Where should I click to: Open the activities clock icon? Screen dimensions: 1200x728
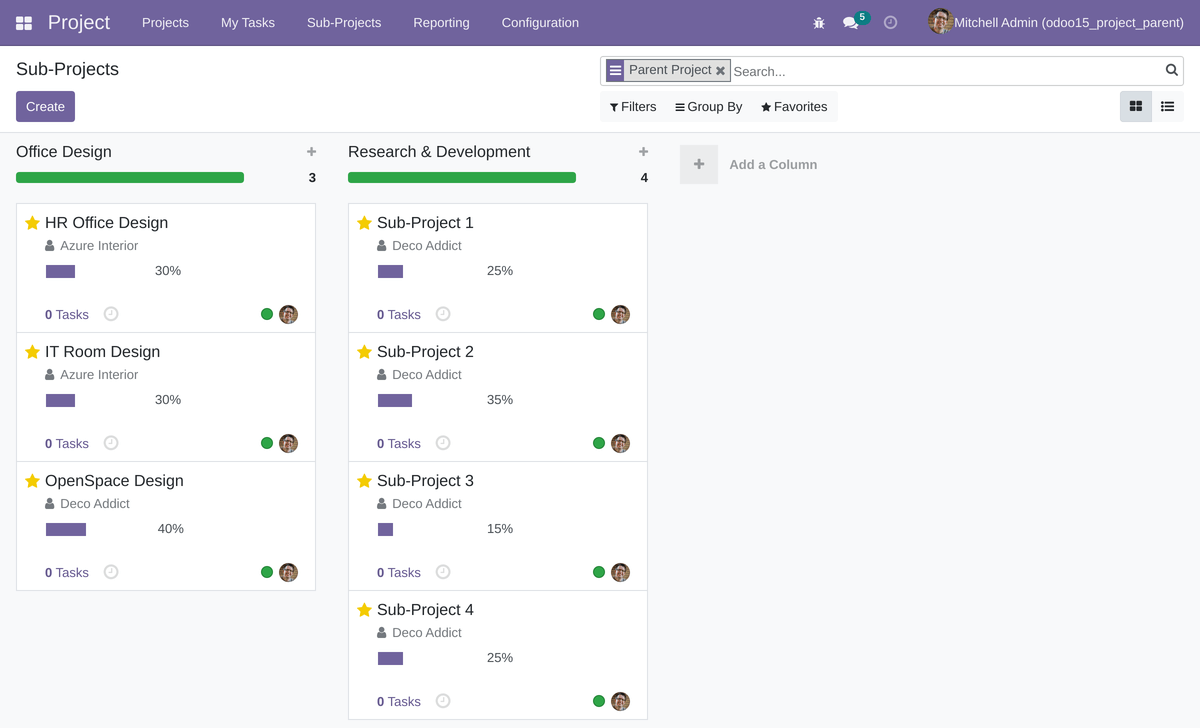889,22
